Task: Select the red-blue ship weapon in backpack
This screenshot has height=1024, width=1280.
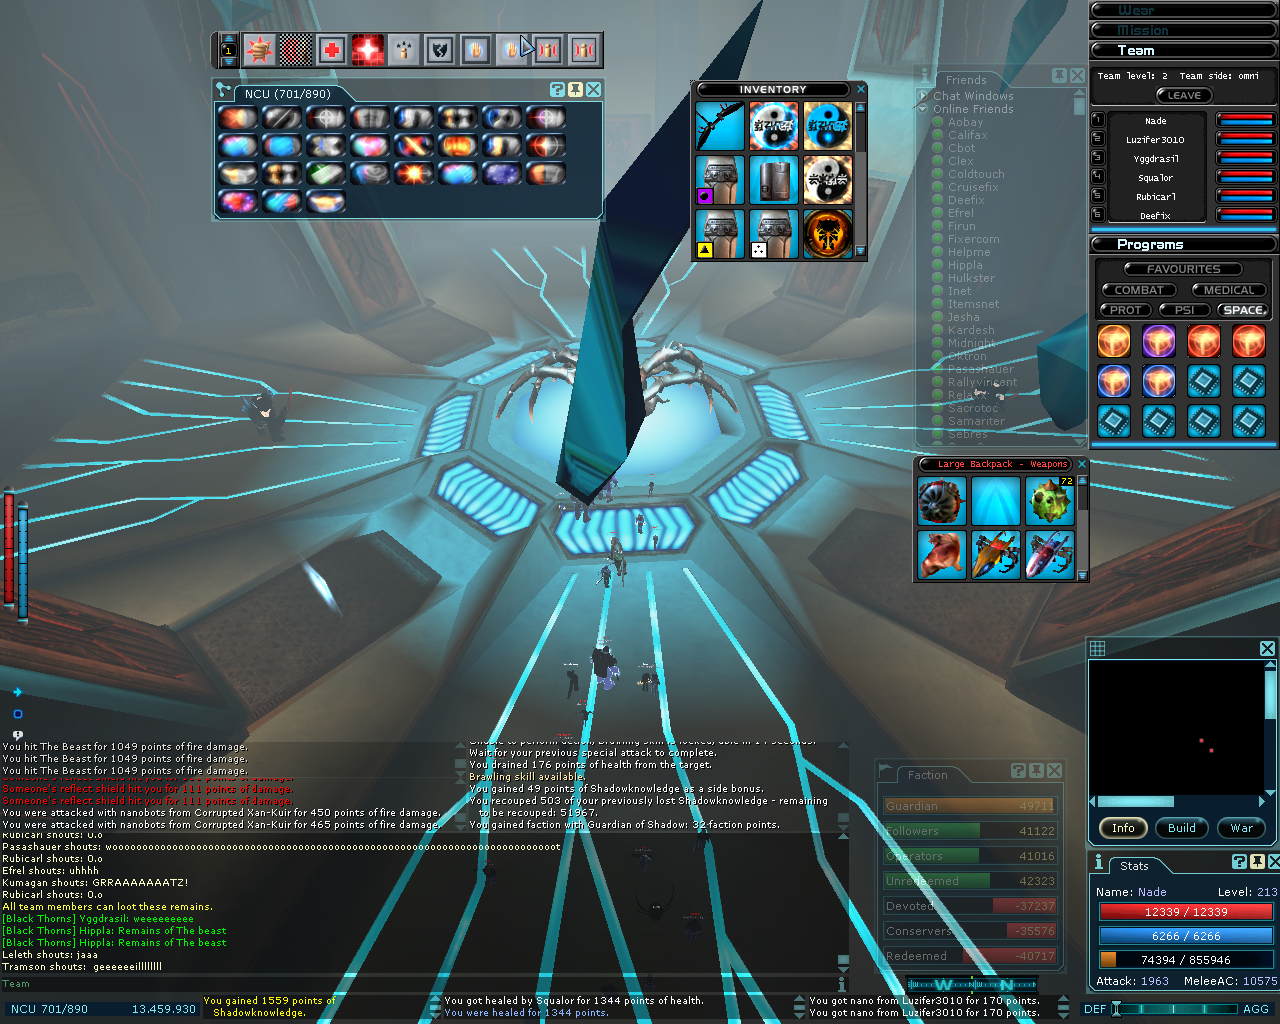Action: point(1050,555)
